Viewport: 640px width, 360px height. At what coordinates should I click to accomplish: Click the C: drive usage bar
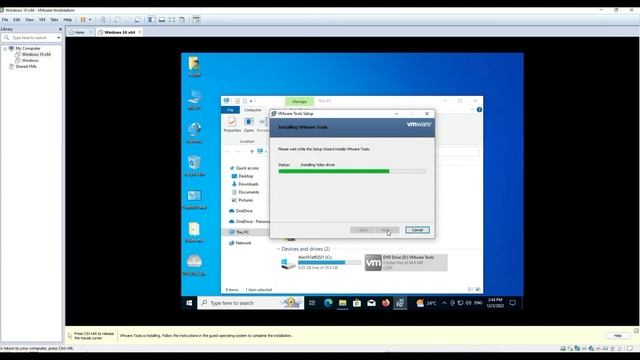(x=329, y=262)
